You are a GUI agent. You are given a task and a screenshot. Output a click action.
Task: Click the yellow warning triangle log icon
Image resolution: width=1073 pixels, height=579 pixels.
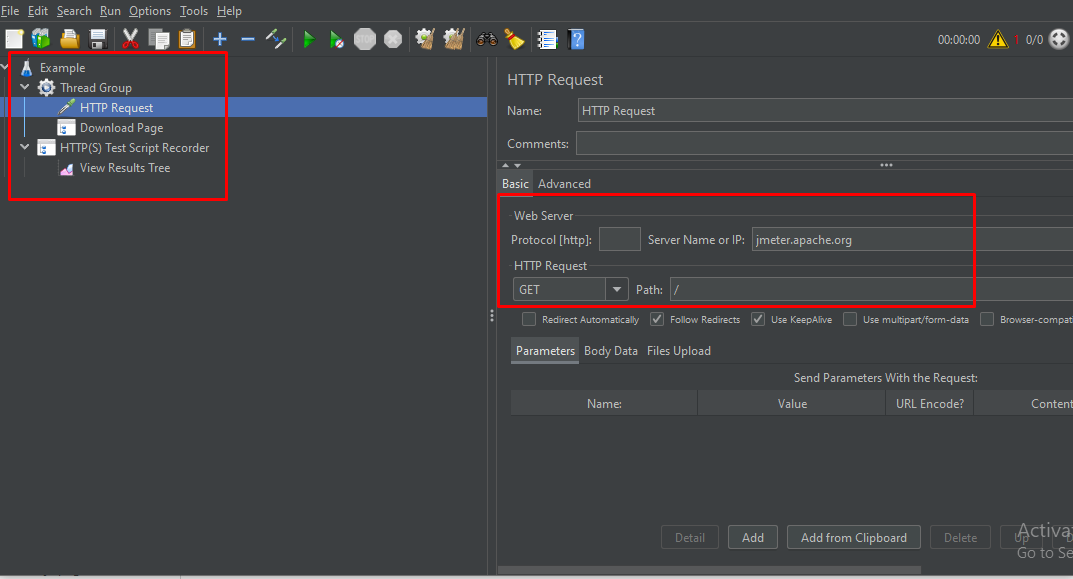pyautogui.click(x=998, y=39)
